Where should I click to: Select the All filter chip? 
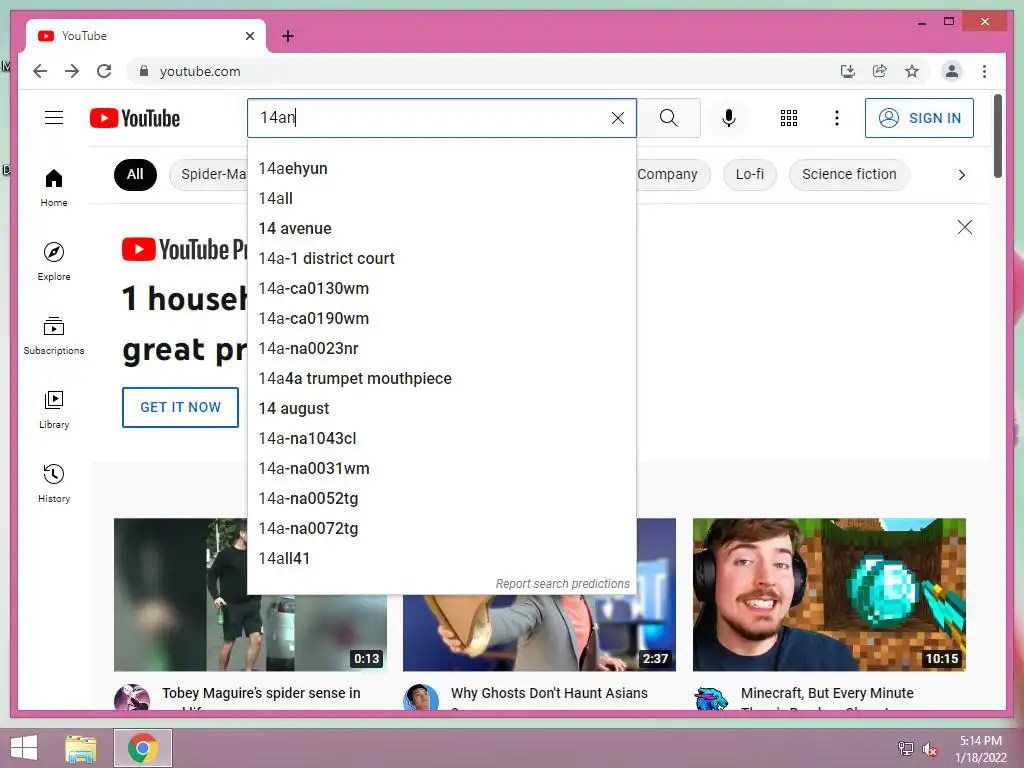135,174
